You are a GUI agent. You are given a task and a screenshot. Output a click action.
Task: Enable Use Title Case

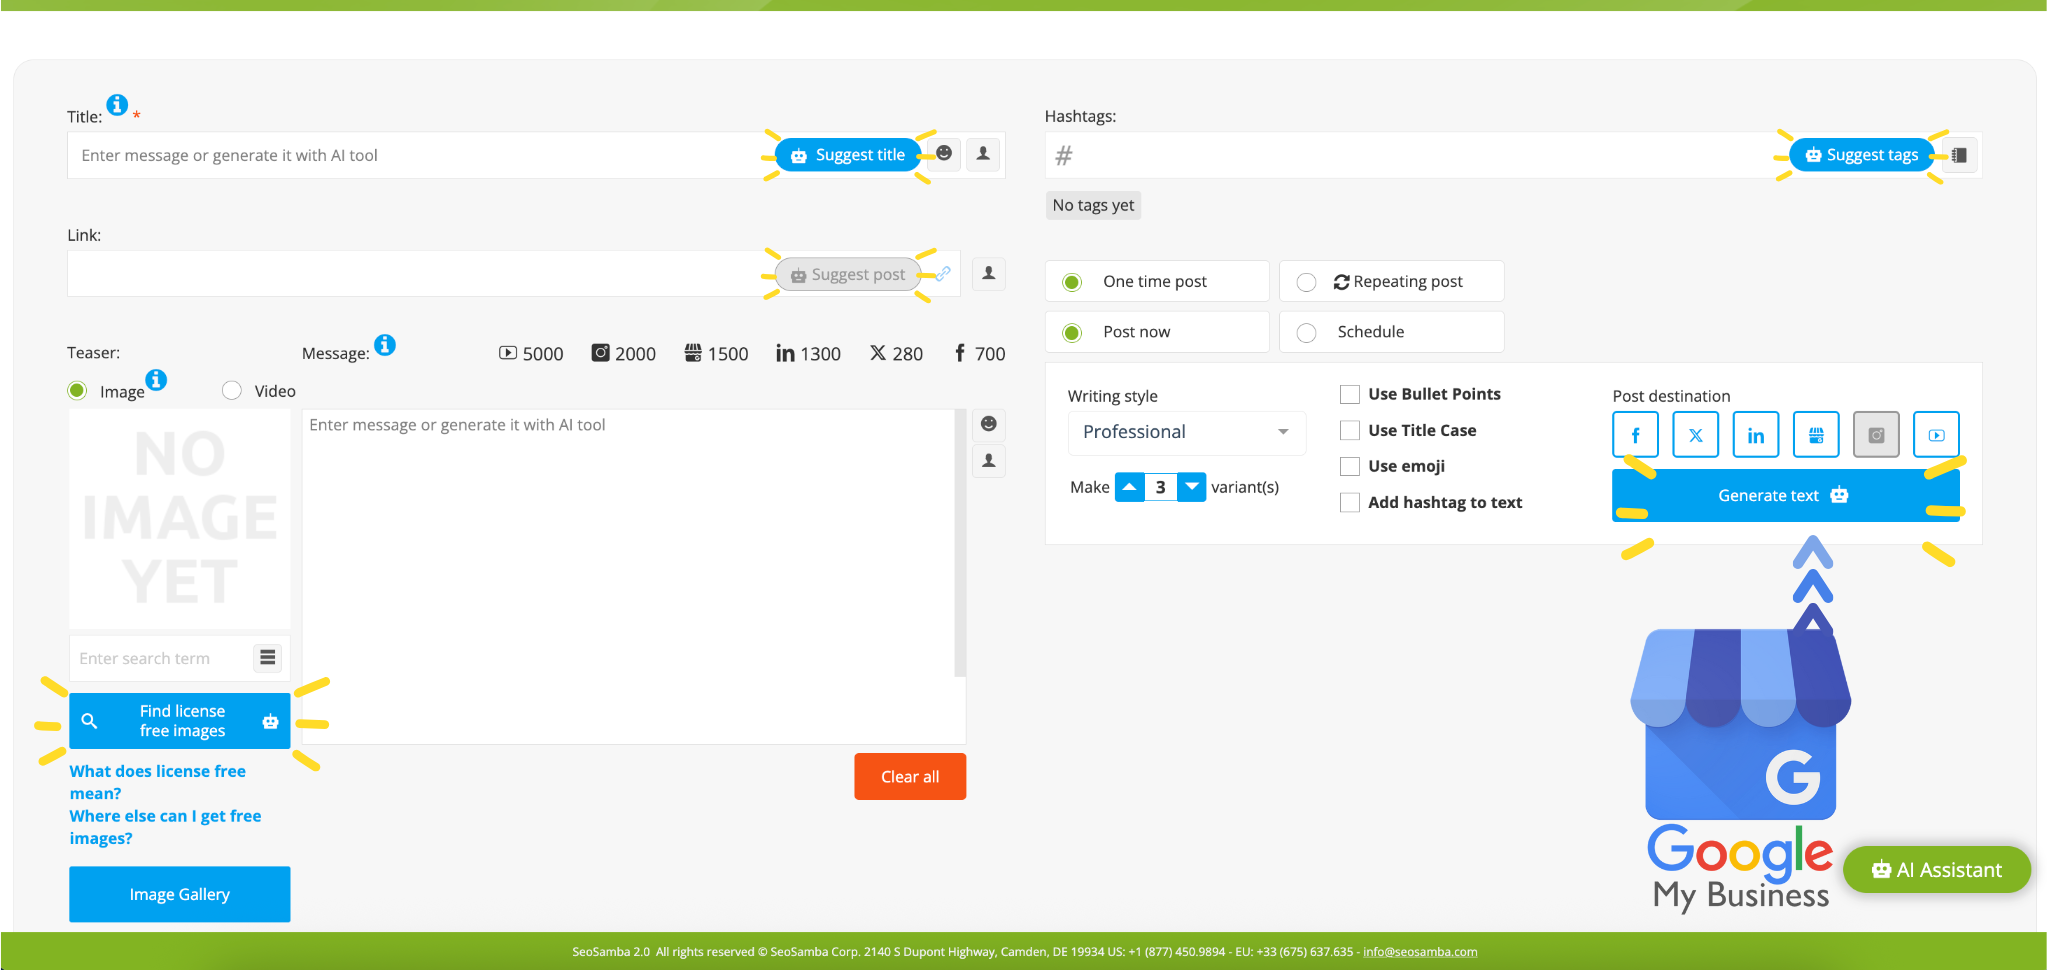1350,430
